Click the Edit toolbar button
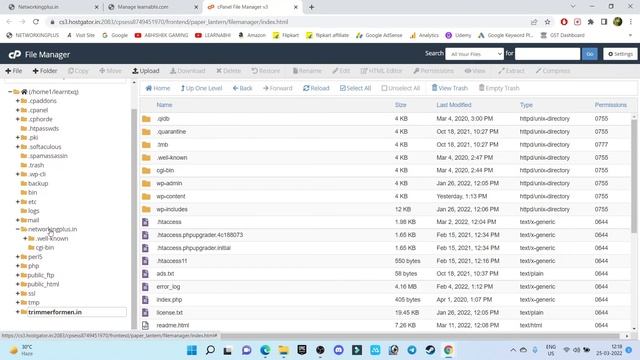Image resolution: width=640 pixels, height=360 pixels. tap(341, 71)
